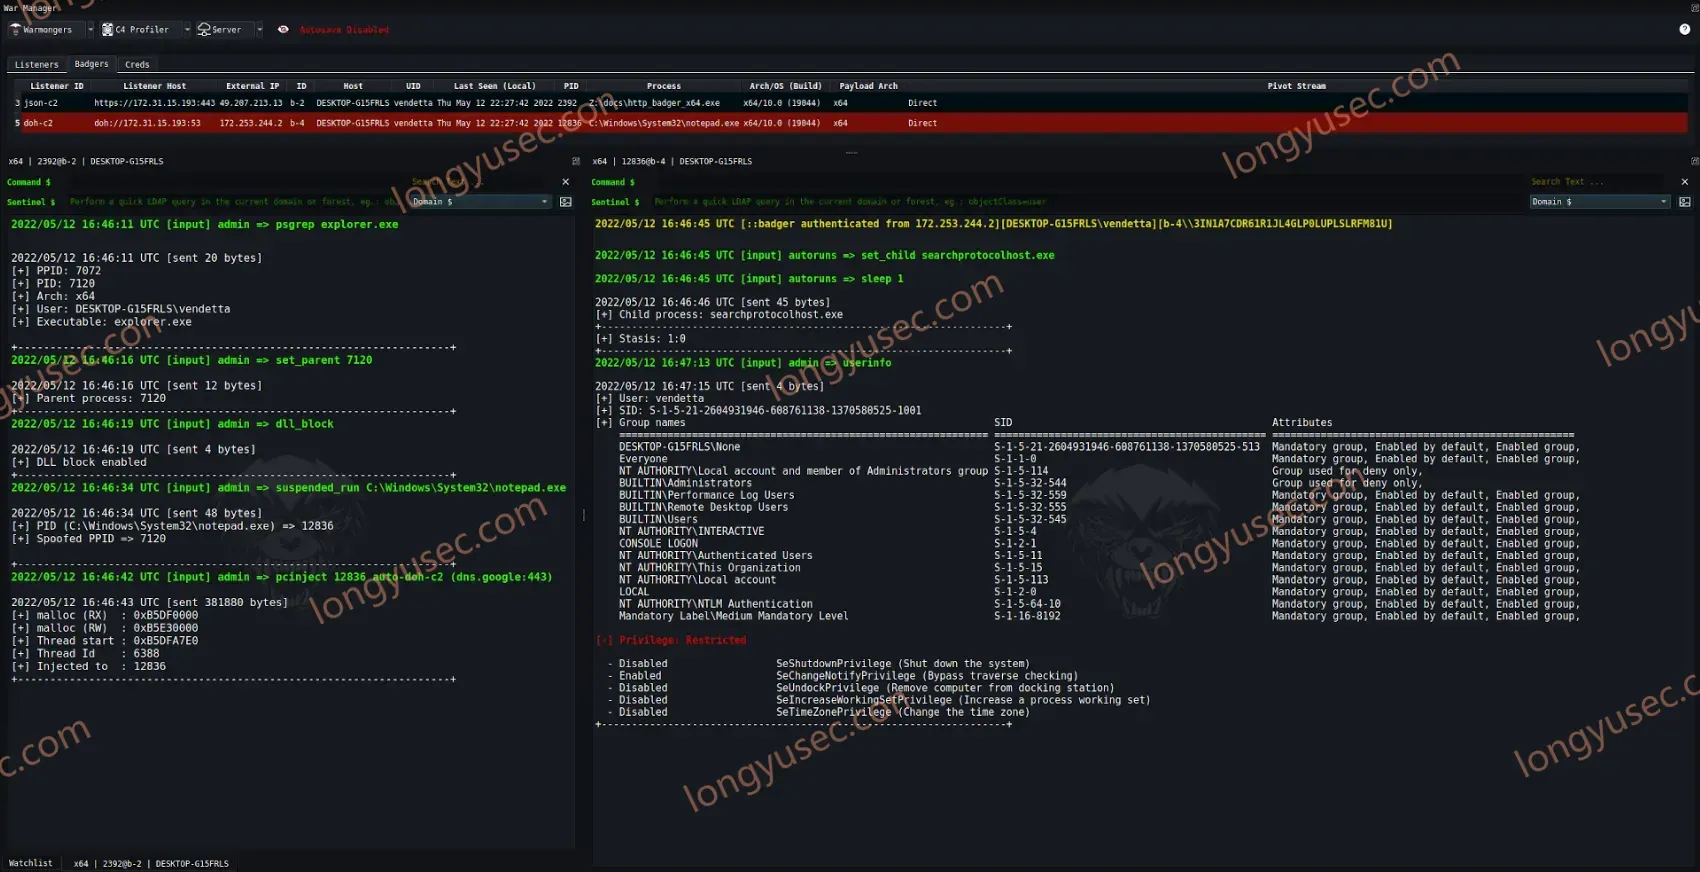Click the https://172.31.15.193:443 listener host cell
1700x872 pixels.
tap(154, 103)
